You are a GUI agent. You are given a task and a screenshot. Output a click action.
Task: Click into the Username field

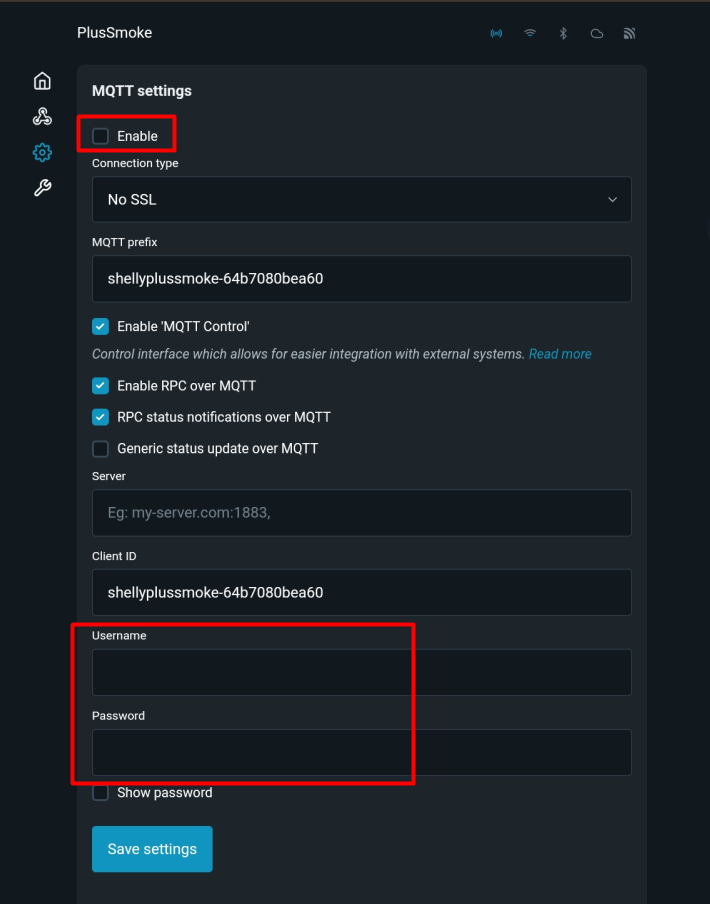(x=361, y=672)
